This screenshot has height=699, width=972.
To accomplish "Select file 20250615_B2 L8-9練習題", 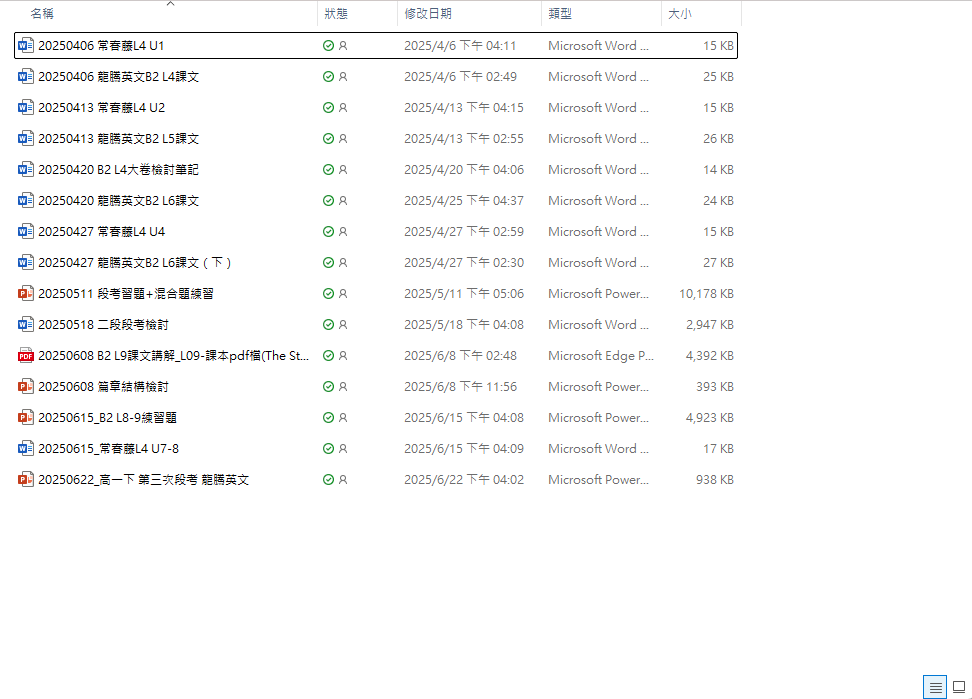I will coord(107,418).
